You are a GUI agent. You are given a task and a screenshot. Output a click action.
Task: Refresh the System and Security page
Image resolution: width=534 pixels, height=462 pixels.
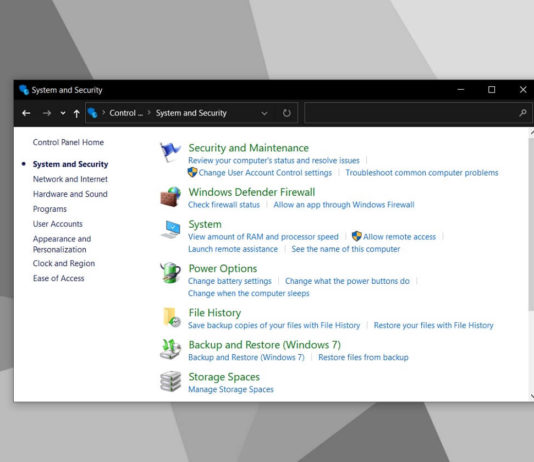(x=287, y=113)
